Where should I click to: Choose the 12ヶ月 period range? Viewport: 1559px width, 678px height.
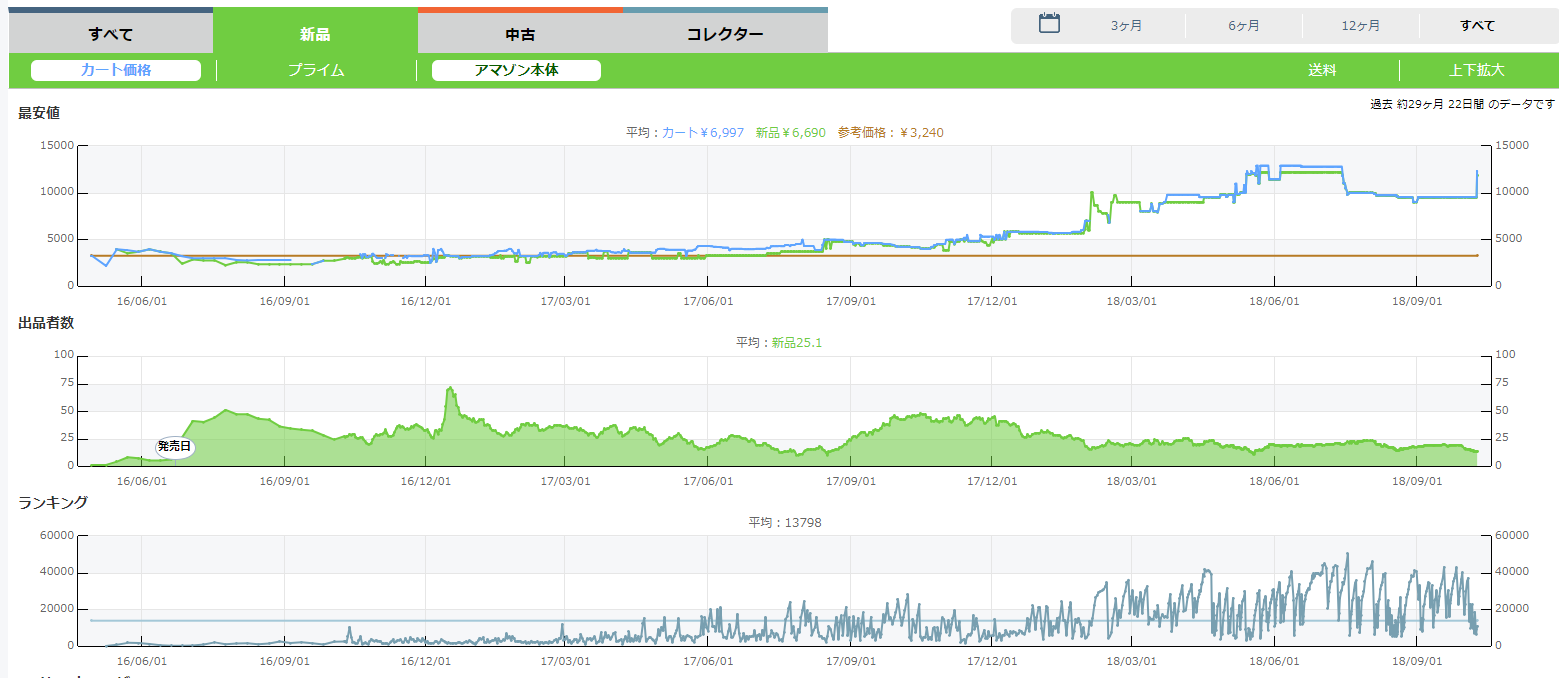[x=1361, y=26]
